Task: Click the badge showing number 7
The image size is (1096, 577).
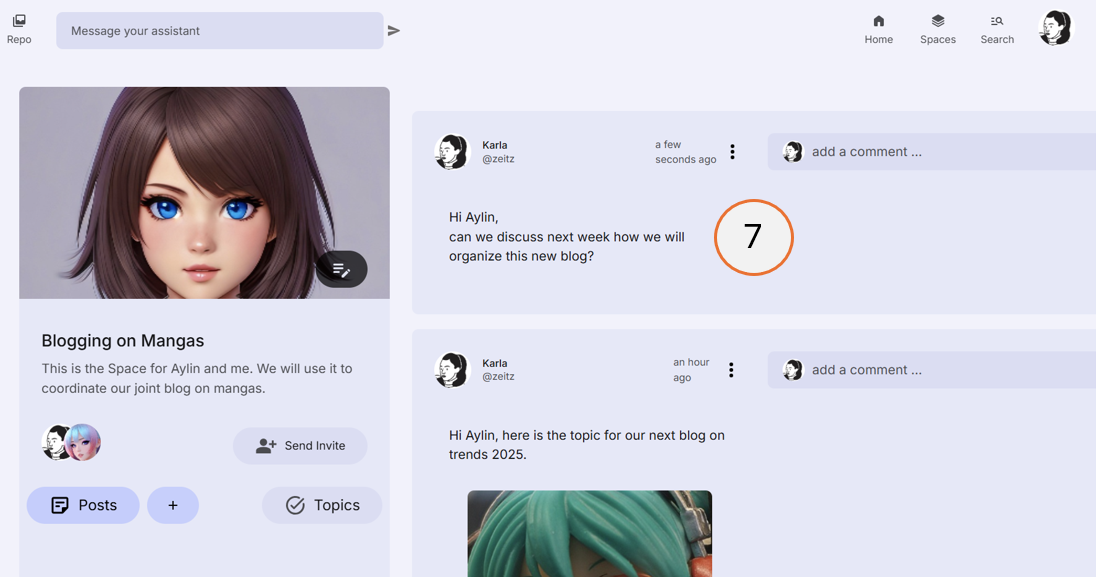Action: coord(753,238)
